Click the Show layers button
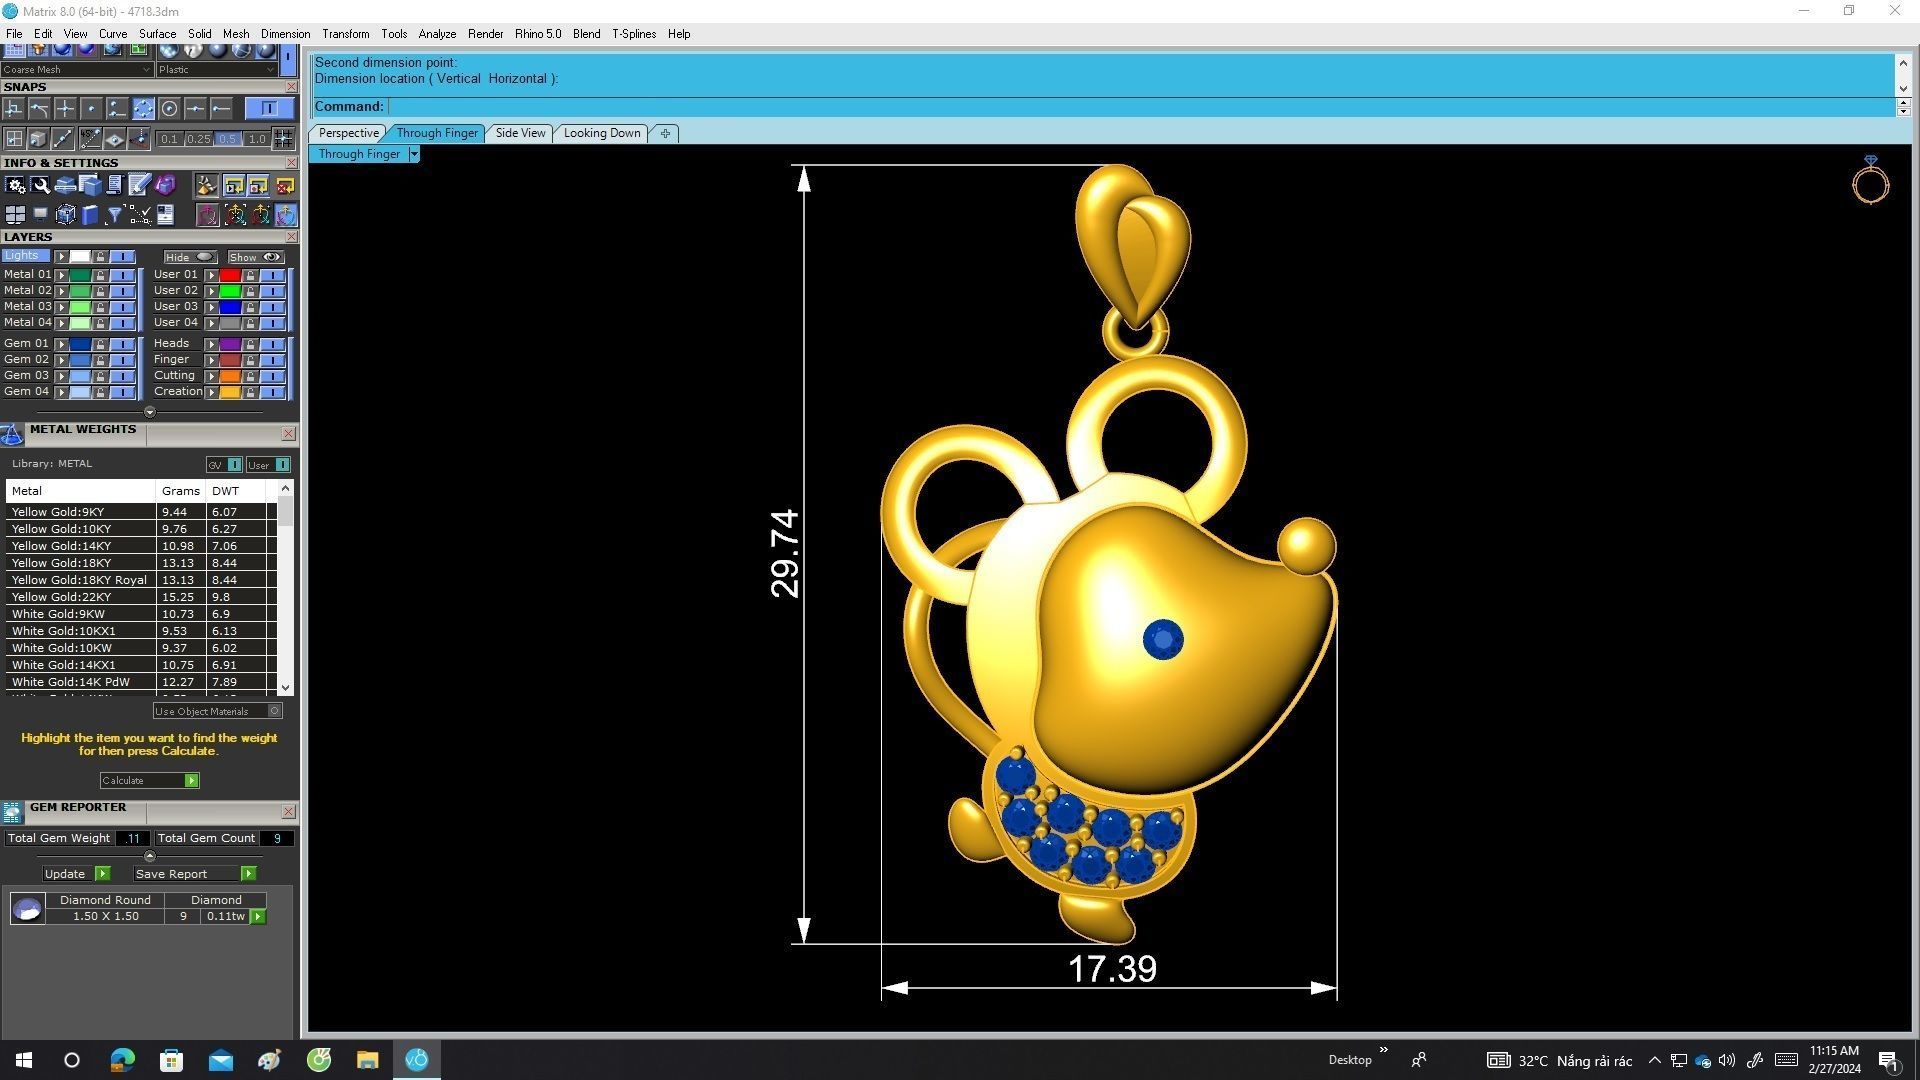This screenshot has height=1080, width=1920. 255,257
